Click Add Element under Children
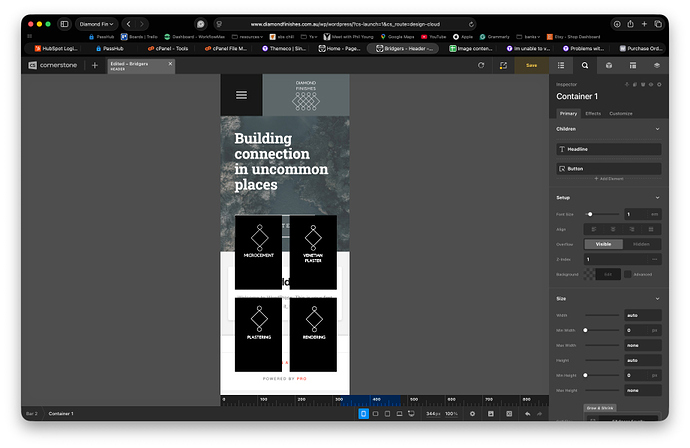Screen dimensions: 690x448 609,178
